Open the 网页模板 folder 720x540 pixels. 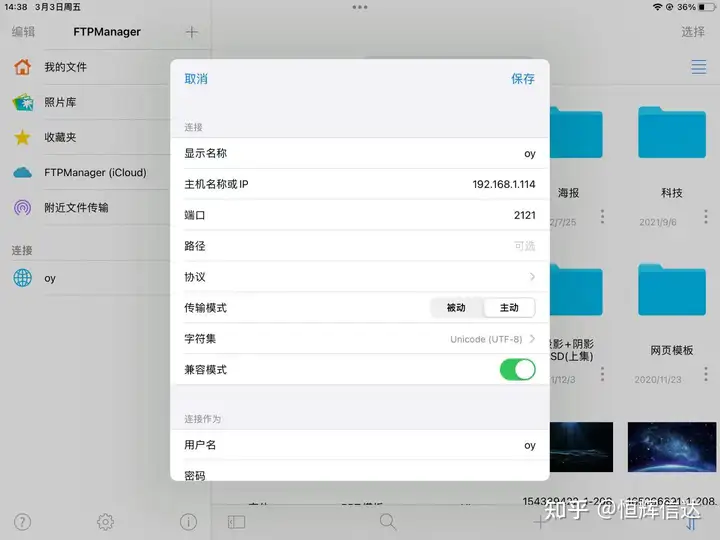tap(672, 290)
